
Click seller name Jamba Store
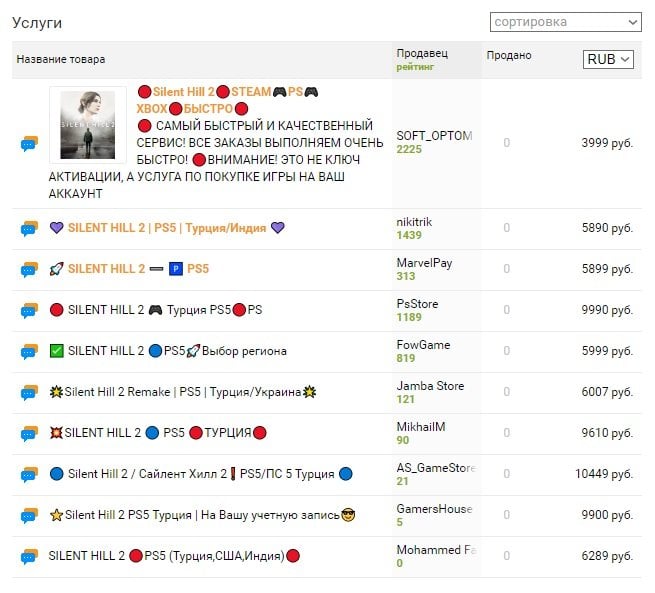[x=430, y=386]
